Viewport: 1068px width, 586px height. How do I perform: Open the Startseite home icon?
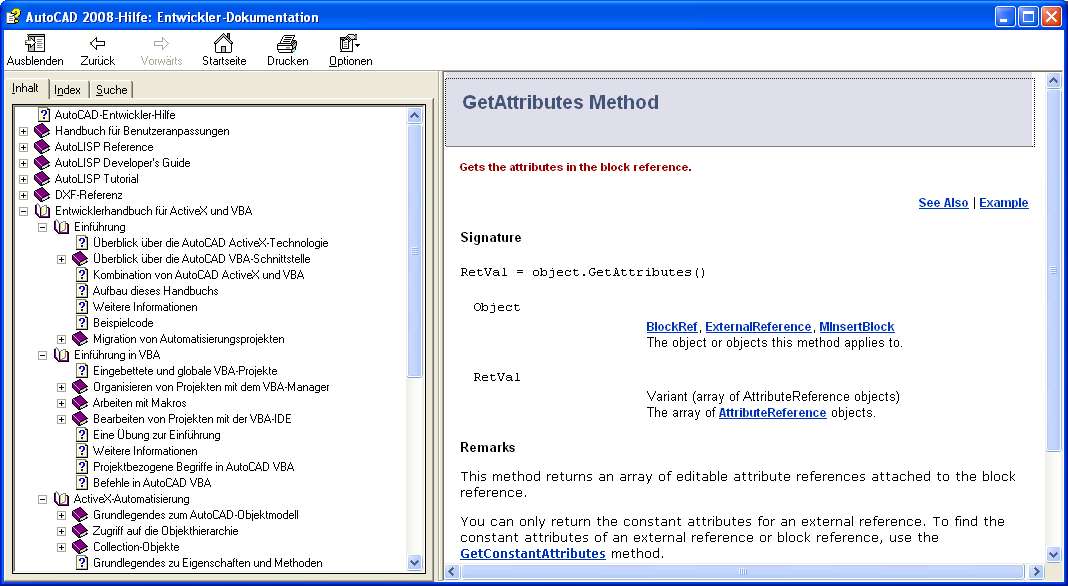tap(223, 43)
